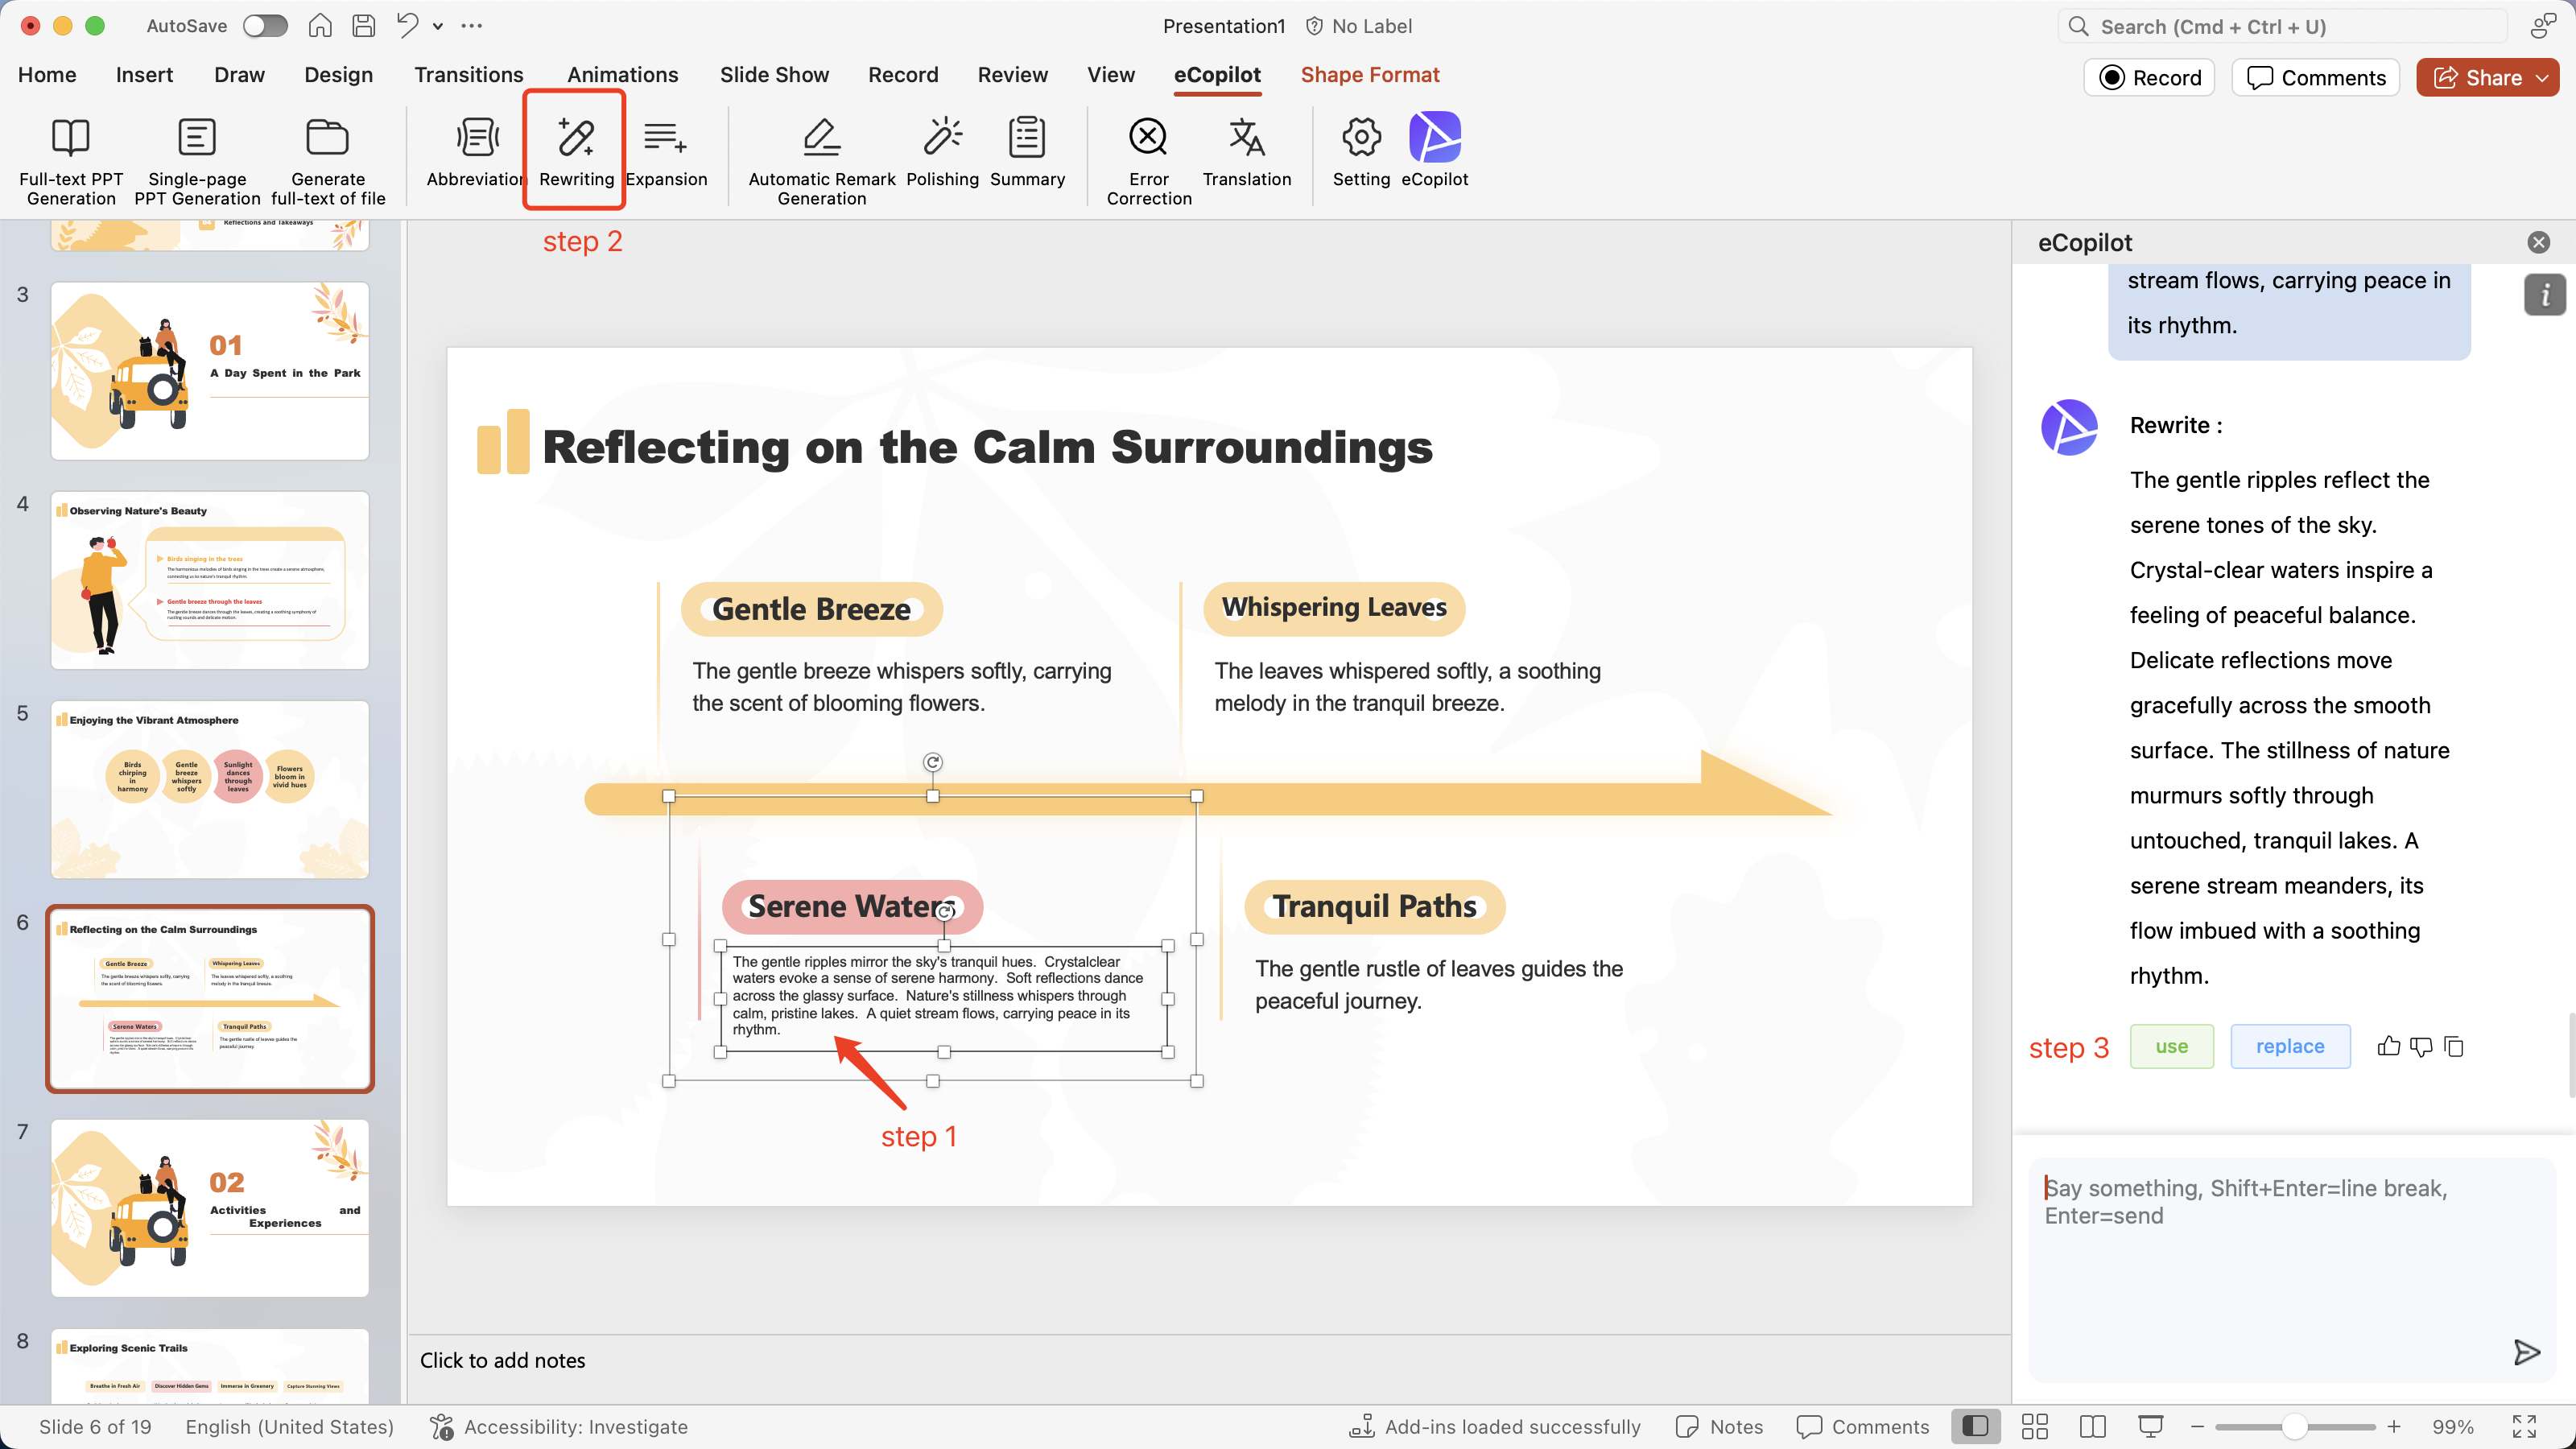
Task: Replace text with the Rewrite suggestion
Action: coord(2290,1046)
